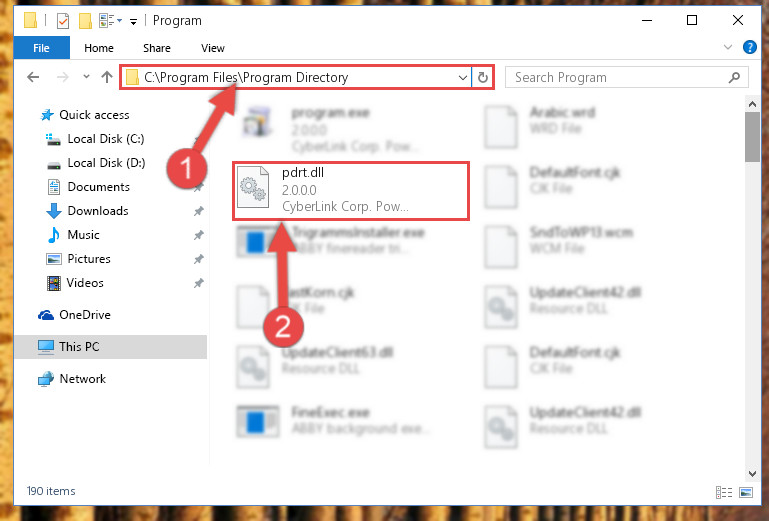This screenshot has height=521, width=769.
Task: Click the search magnifier icon
Action: [734, 78]
